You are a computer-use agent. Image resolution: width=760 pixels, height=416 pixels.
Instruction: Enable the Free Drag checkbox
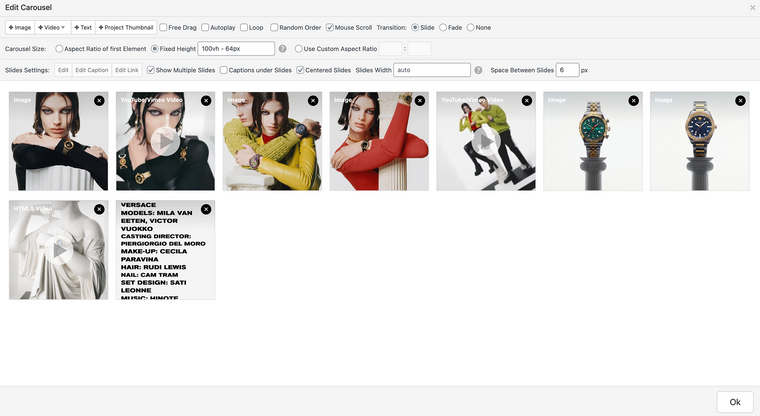point(163,28)
